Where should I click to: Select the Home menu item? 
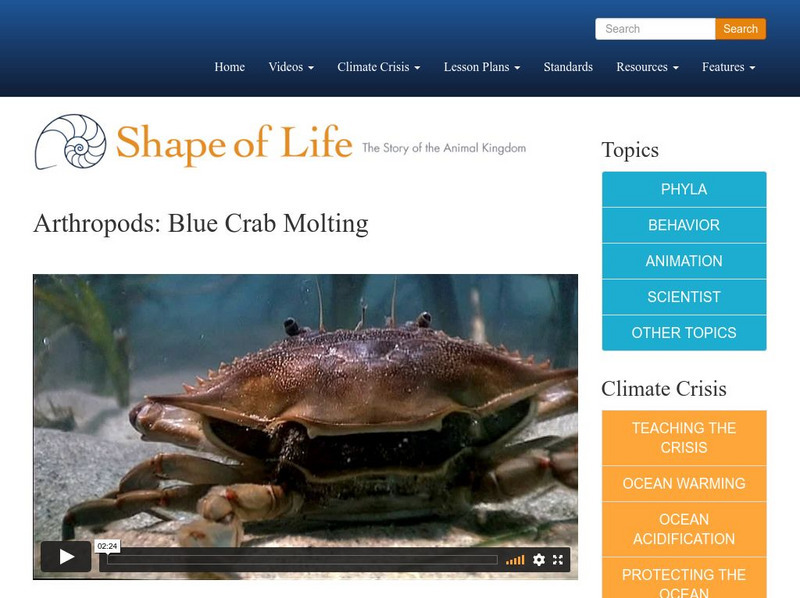point(229,67)
